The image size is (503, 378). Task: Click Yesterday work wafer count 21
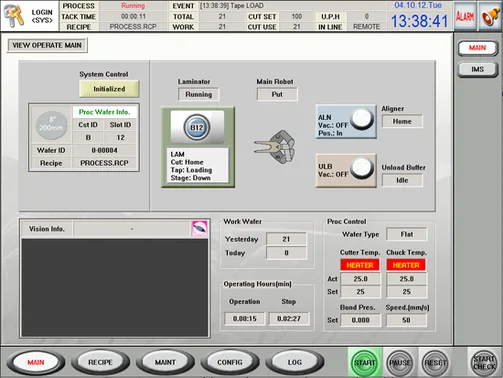pos(286,239)
